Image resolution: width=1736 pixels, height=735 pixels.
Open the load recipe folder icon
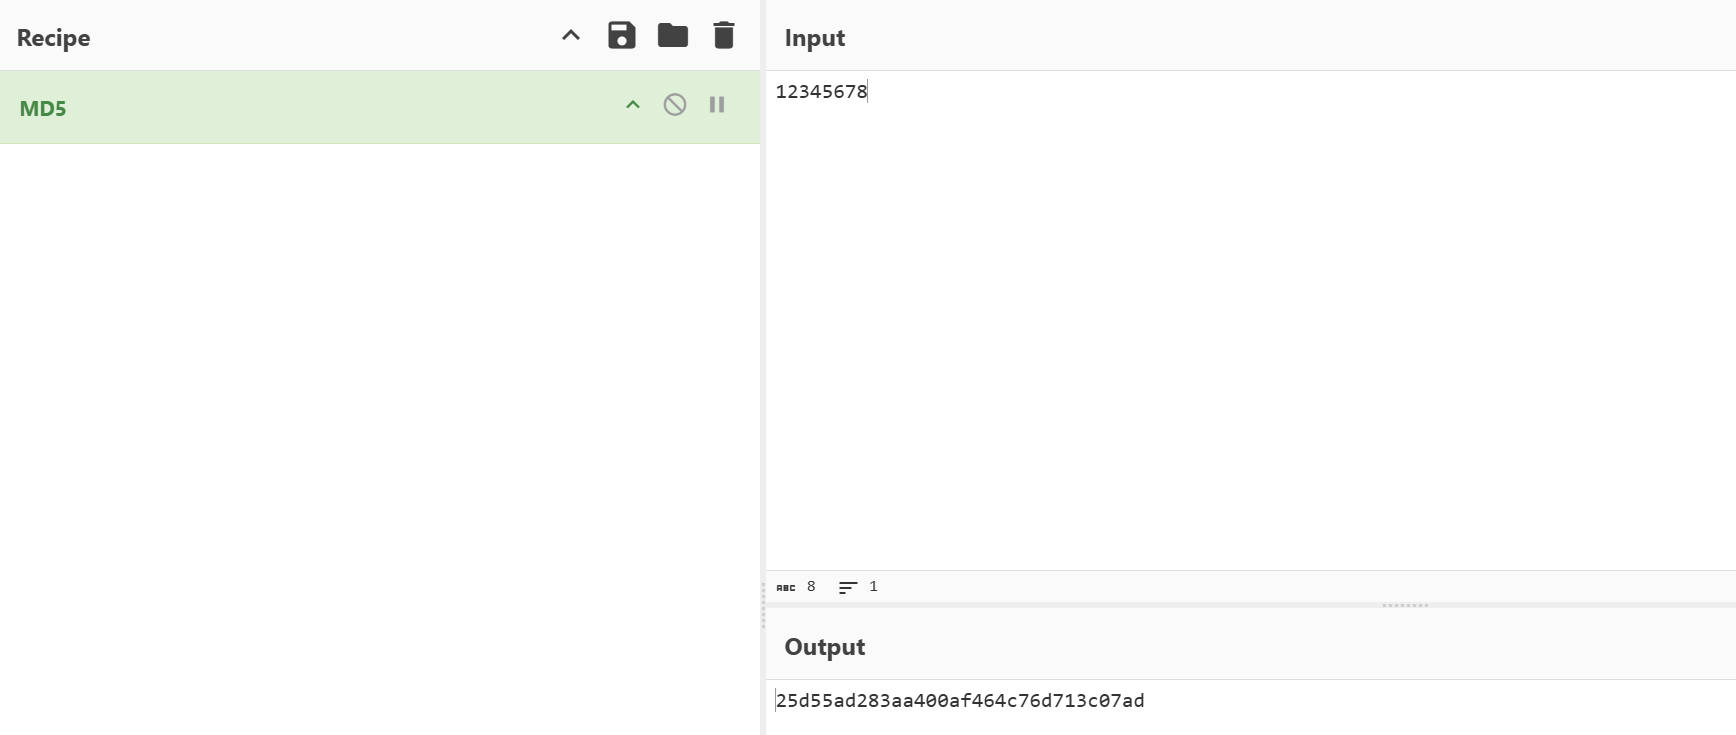pyautogui.click(x=672, y=36)
